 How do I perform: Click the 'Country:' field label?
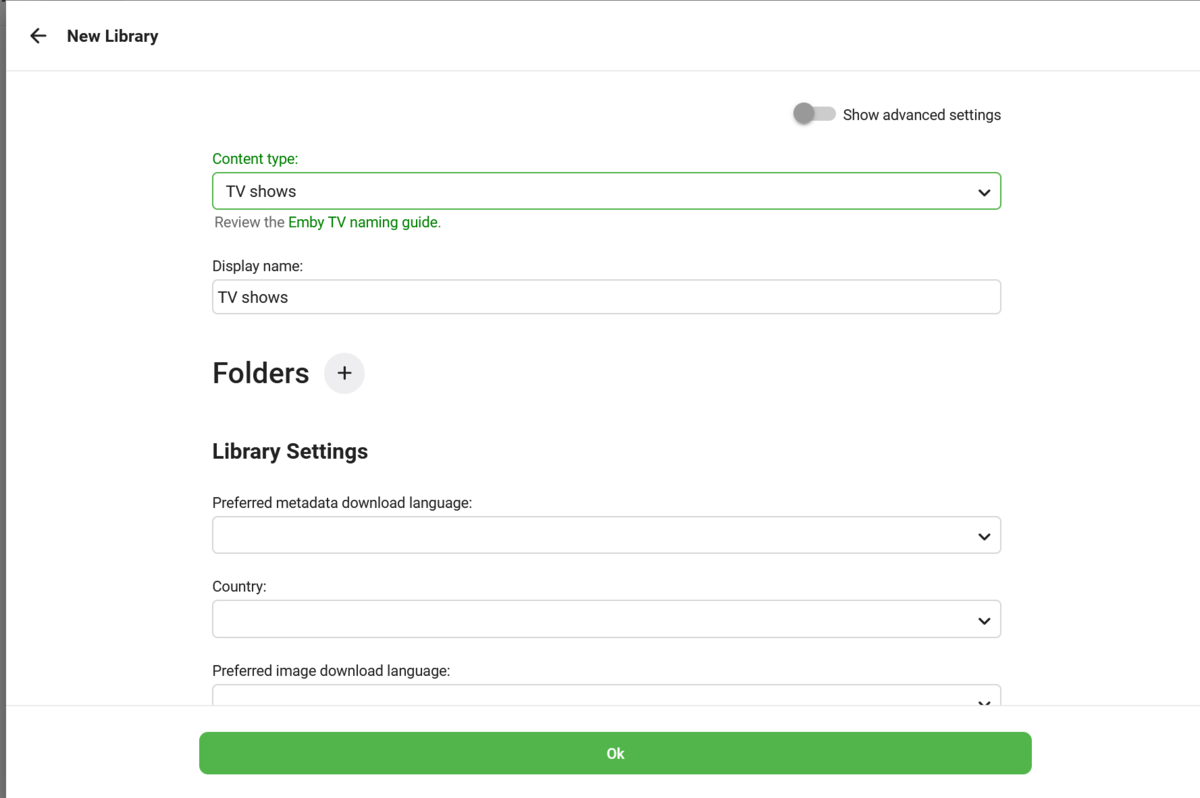239,587
